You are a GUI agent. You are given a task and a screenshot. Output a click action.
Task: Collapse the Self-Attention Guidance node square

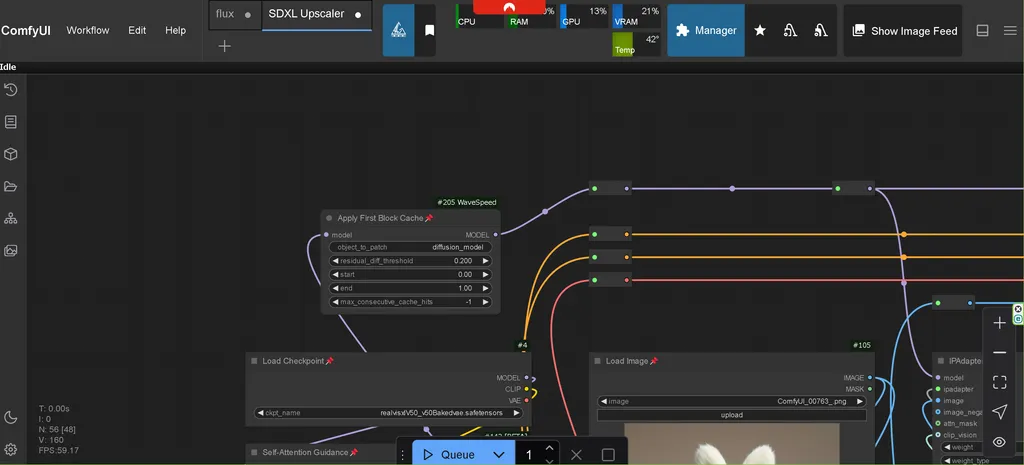pos(254,452)
